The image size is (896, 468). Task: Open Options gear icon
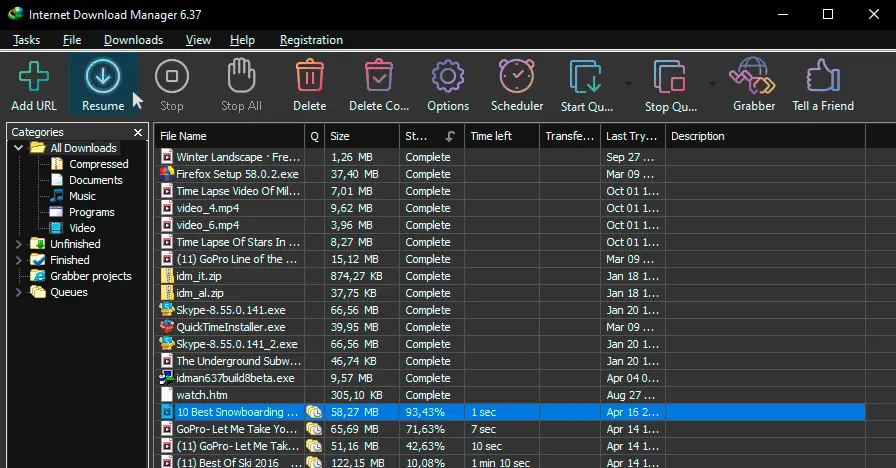click(x=448, y=77)
